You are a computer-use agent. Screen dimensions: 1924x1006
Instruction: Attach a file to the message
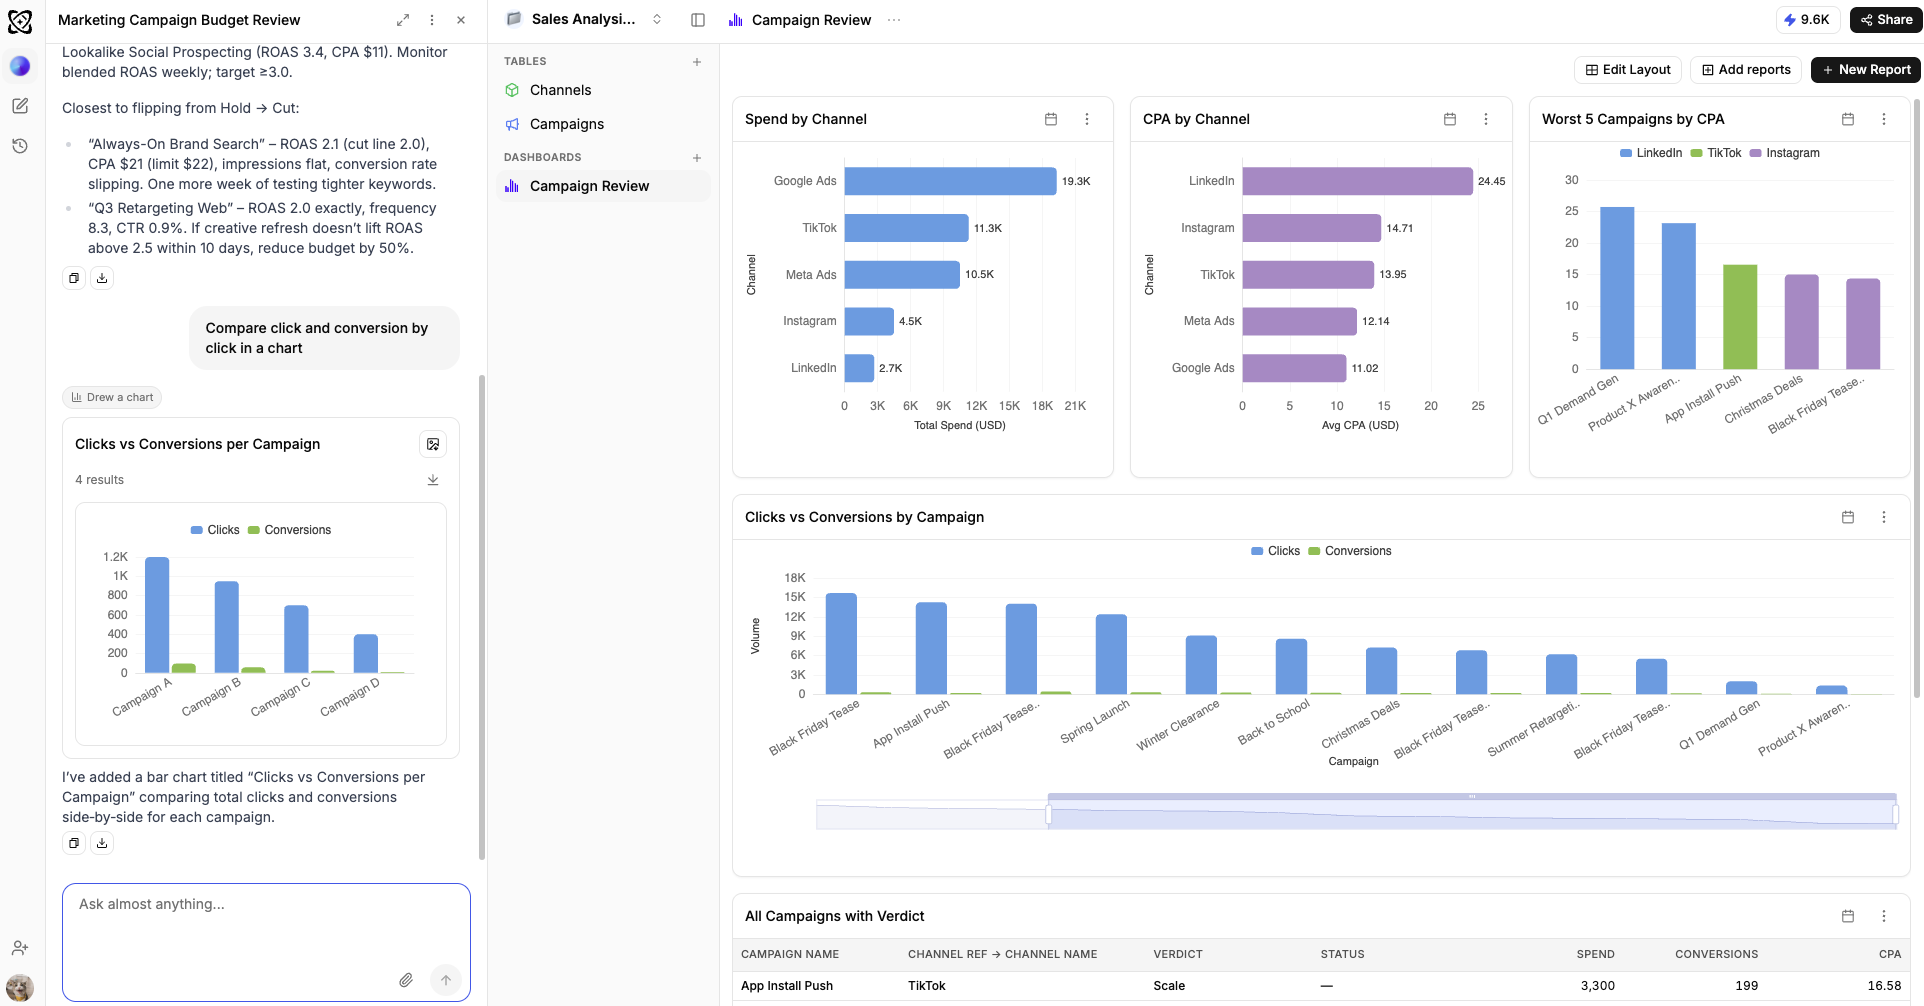[x=406, y=980]
